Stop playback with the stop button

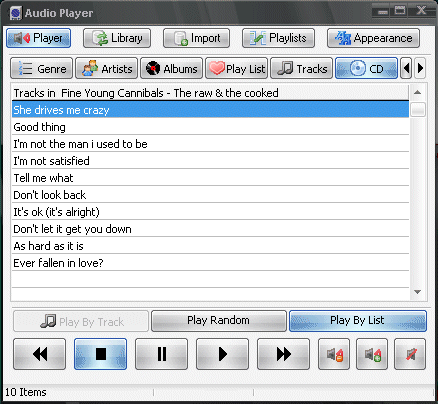pos(100,354)
